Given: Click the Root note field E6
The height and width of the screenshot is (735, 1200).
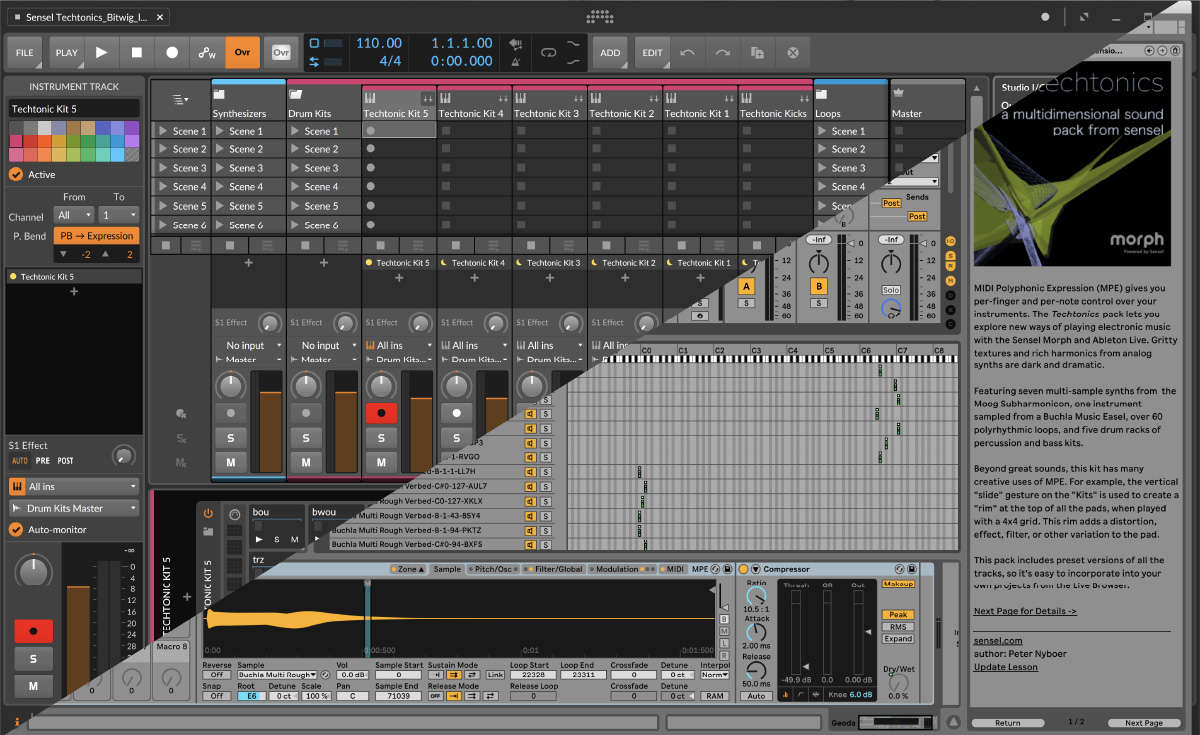Looking at the screenshot, I should click(x=250, y=696).
